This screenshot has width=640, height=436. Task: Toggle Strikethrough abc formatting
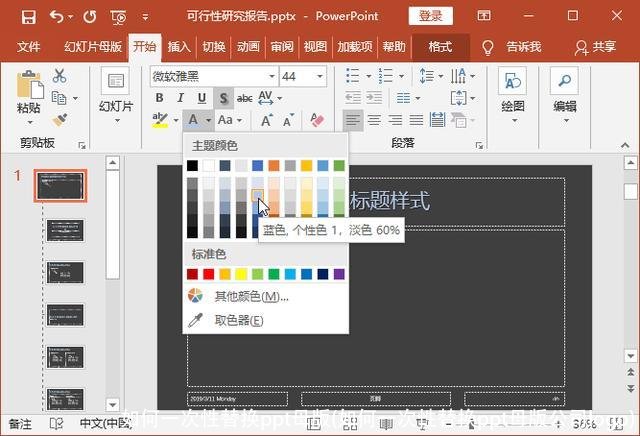244,98
